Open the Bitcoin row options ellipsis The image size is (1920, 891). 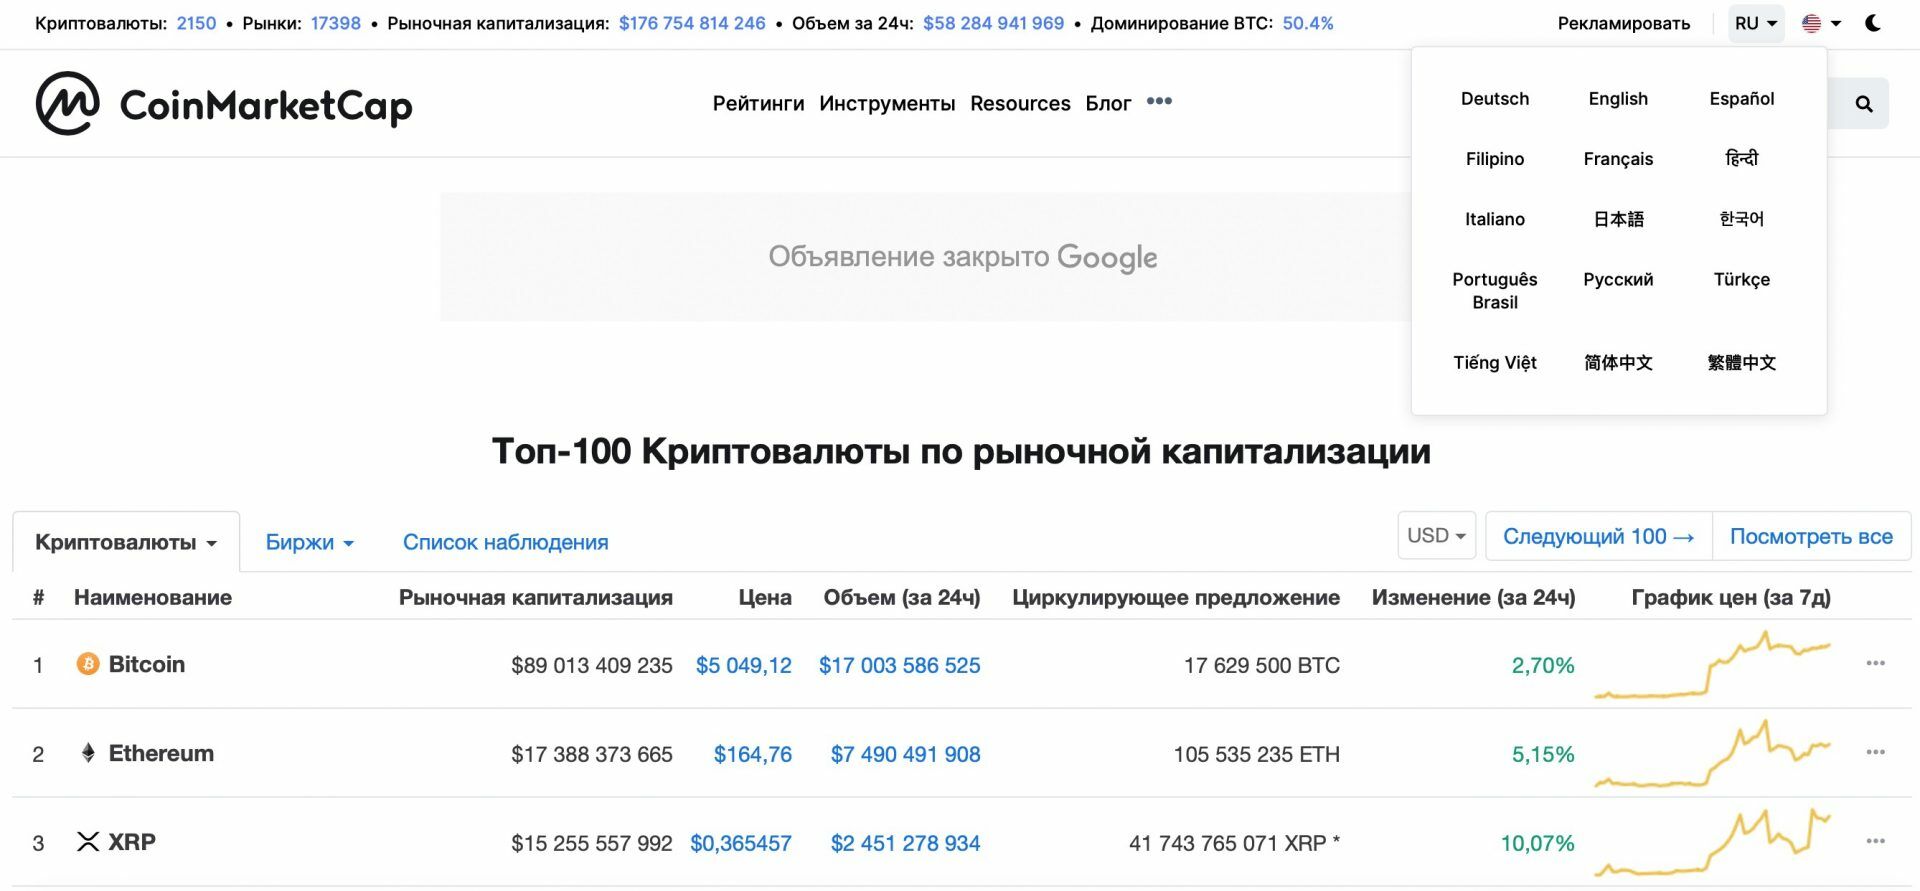(1875, 663)
